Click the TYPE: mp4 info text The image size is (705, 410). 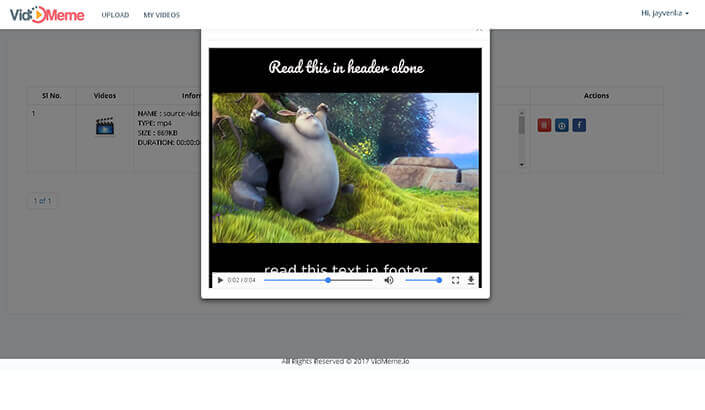[x=155, y=123]
